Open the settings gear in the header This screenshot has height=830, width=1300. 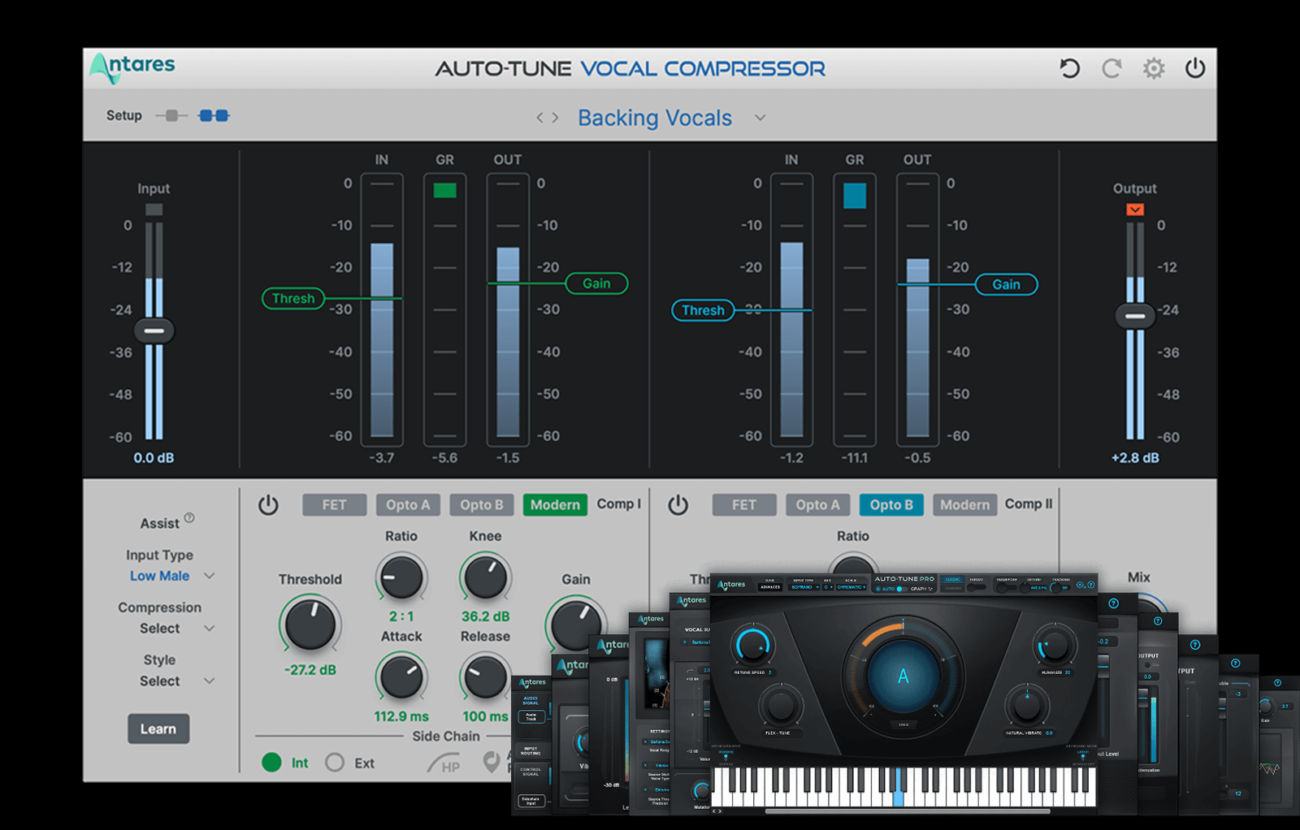1154,68
